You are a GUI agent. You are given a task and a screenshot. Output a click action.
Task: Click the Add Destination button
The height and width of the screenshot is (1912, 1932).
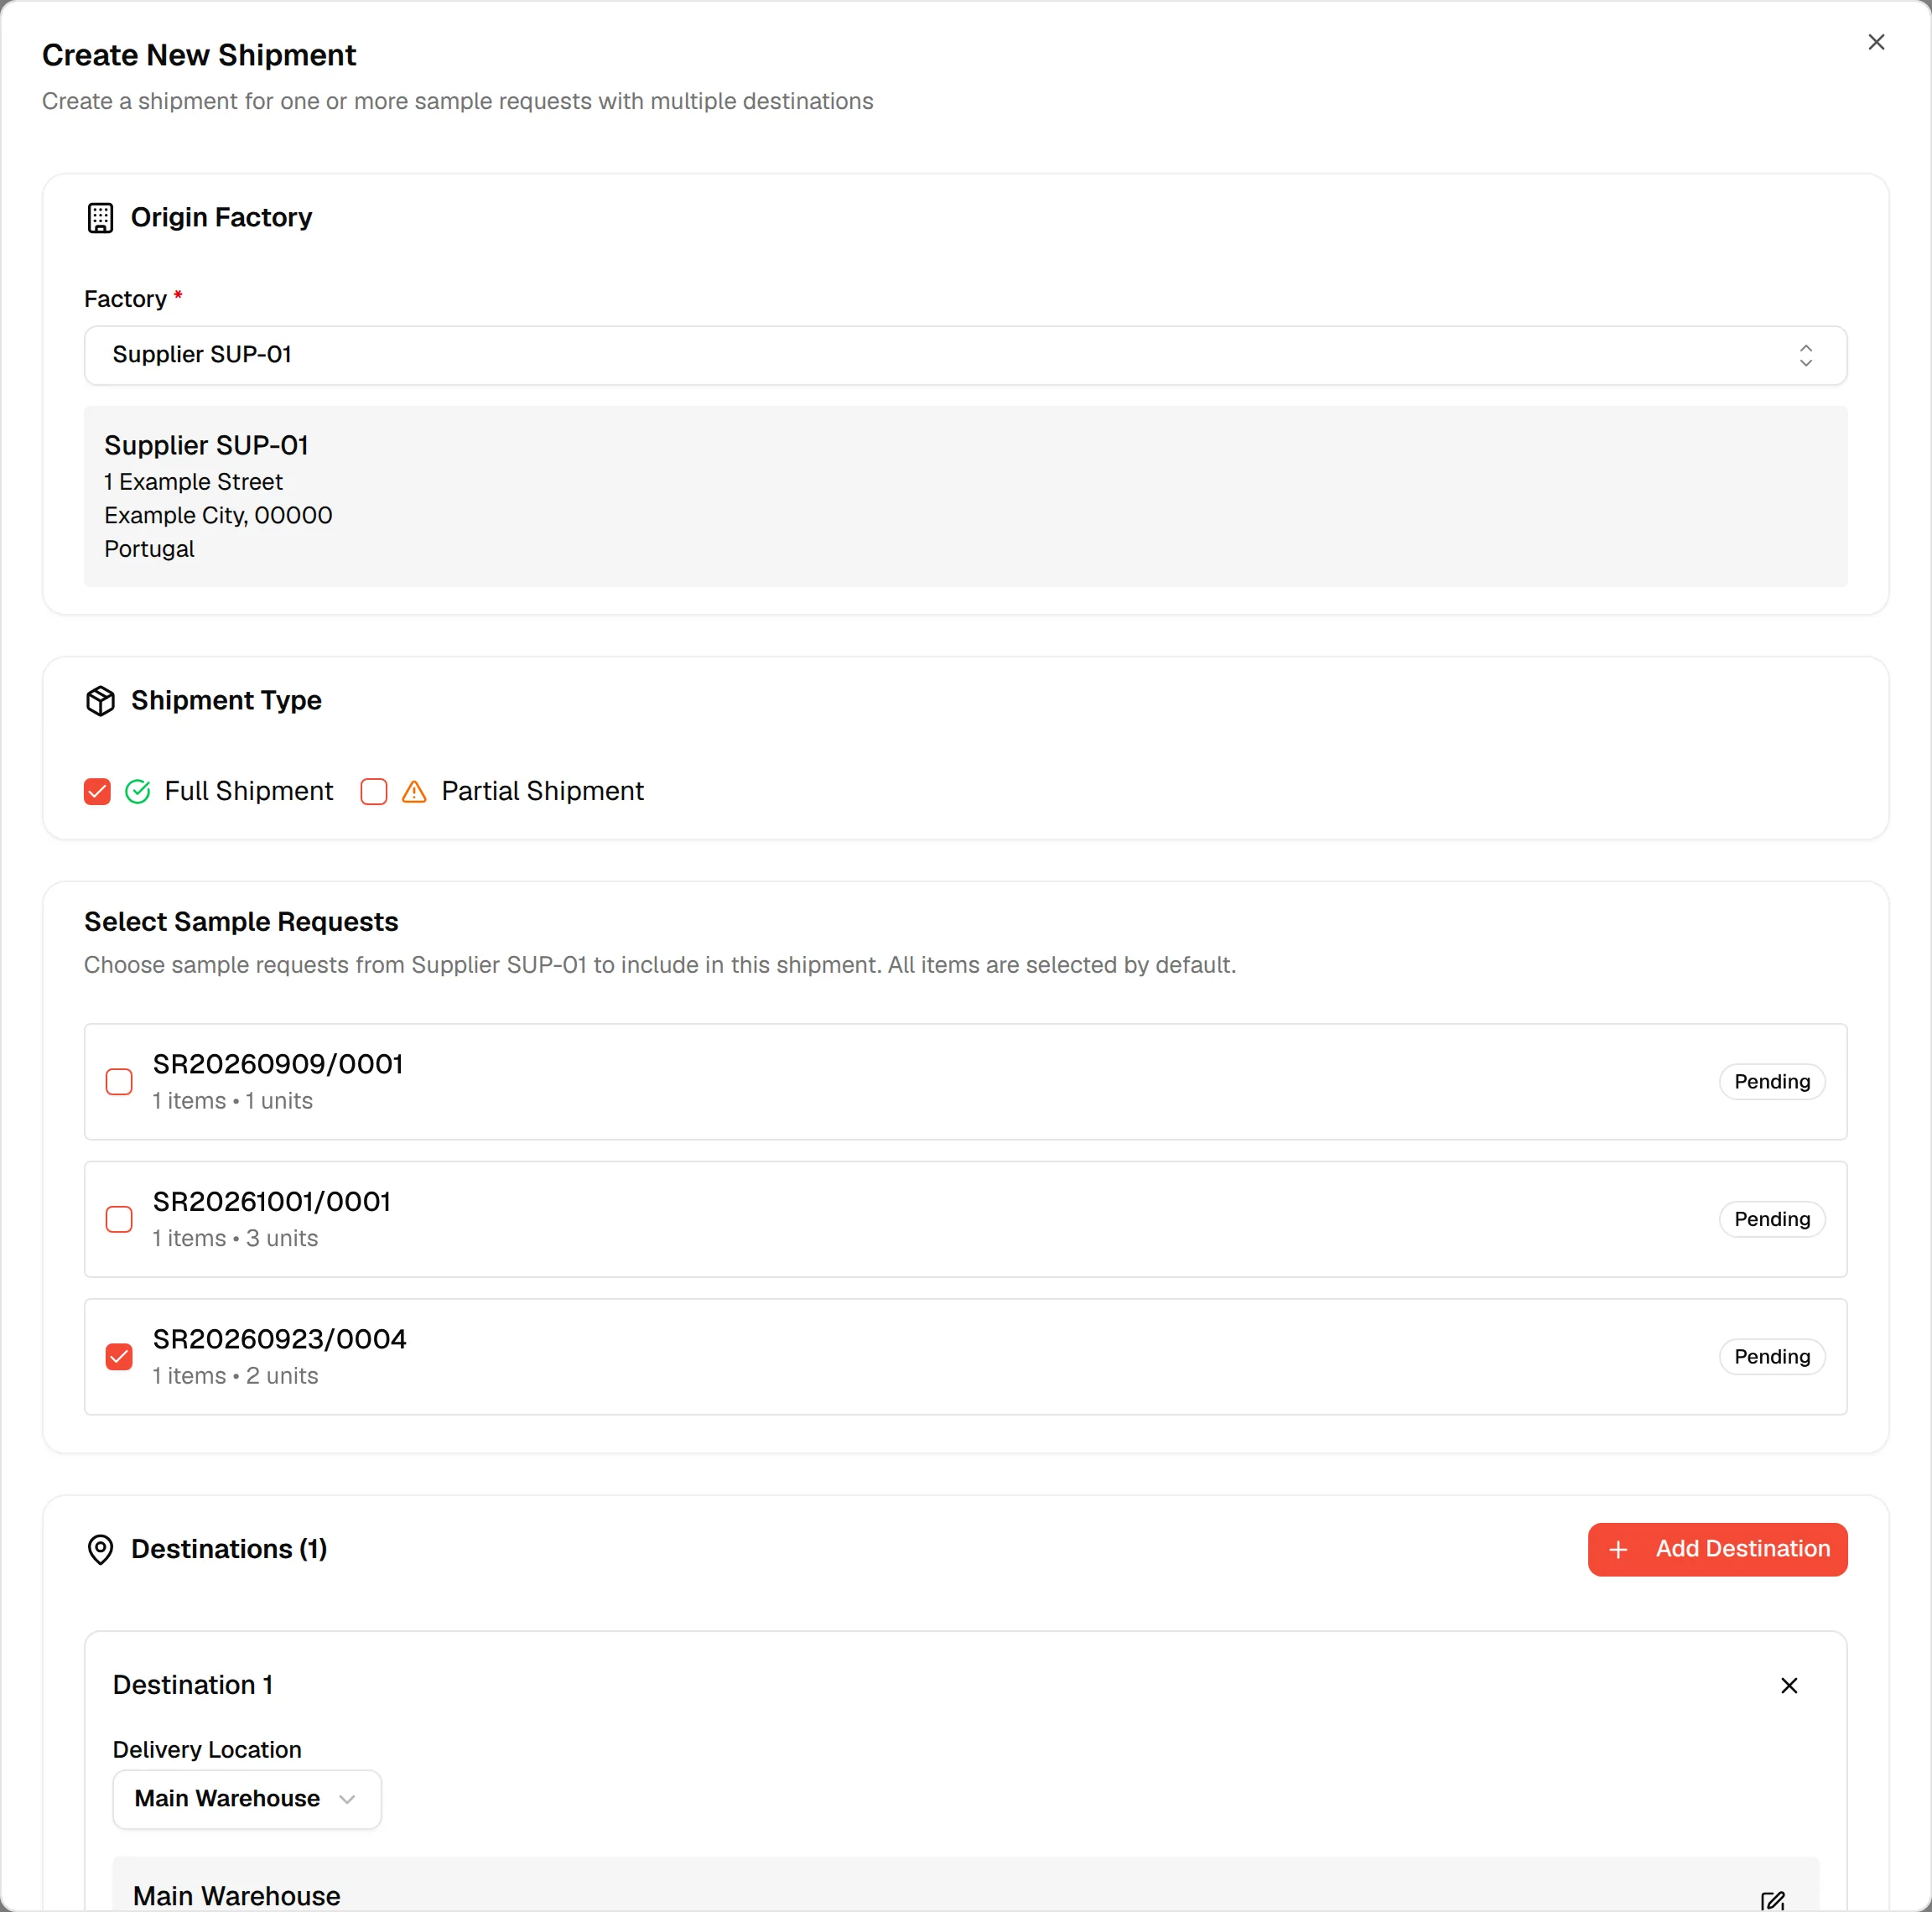1717,1549
